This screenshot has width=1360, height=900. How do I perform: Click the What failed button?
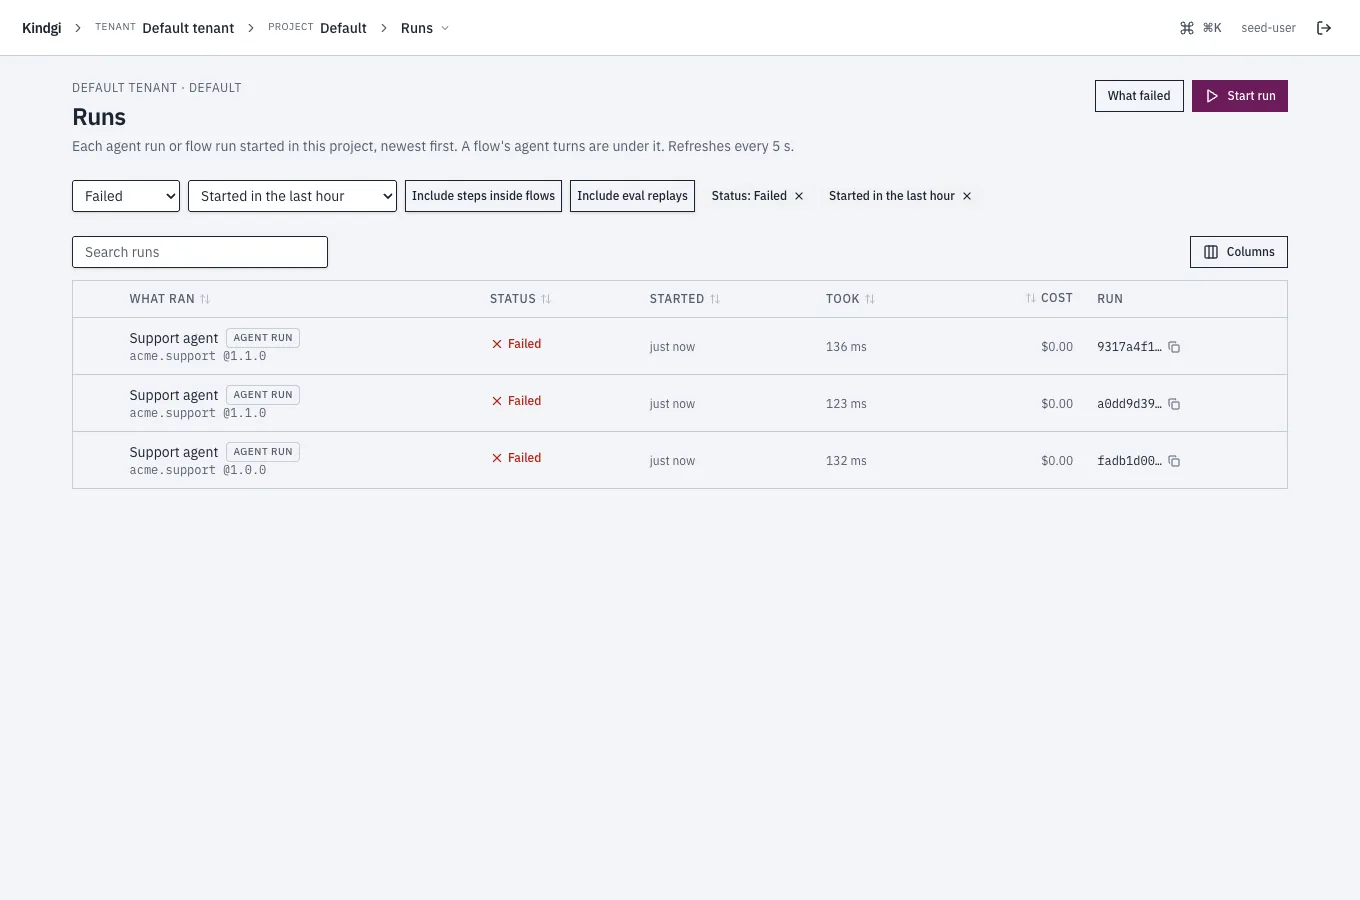1139,96
